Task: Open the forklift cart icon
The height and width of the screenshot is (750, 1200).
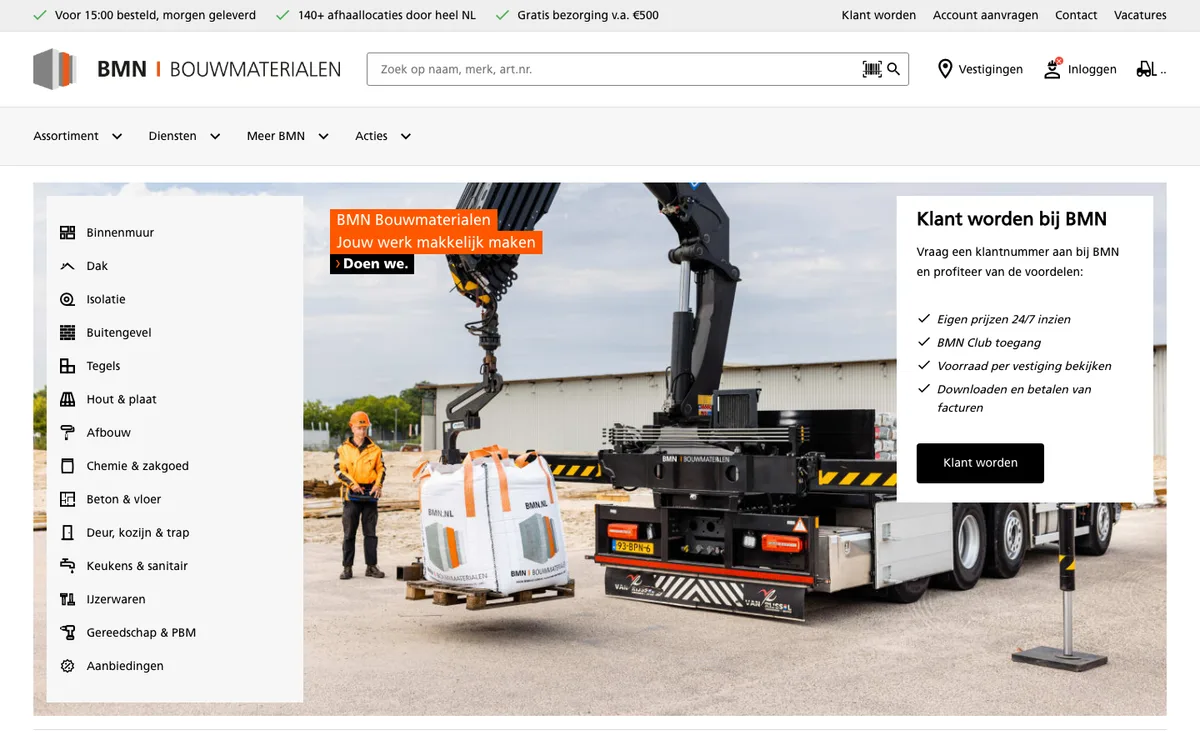Action: [x=1147, y=69]
